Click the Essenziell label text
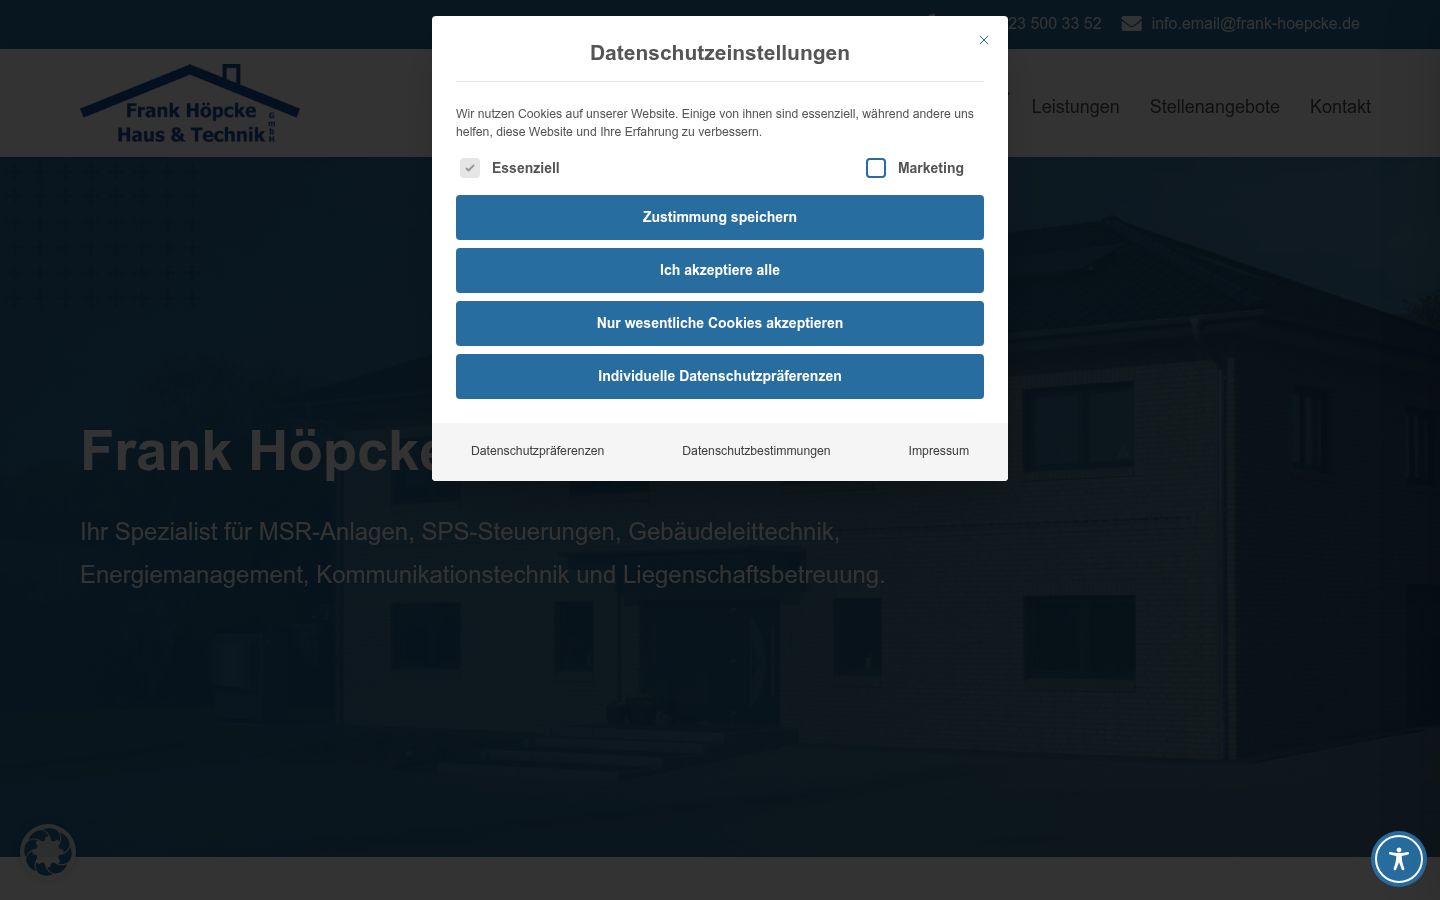This screenshot has height=900, width=1440. 525,168
